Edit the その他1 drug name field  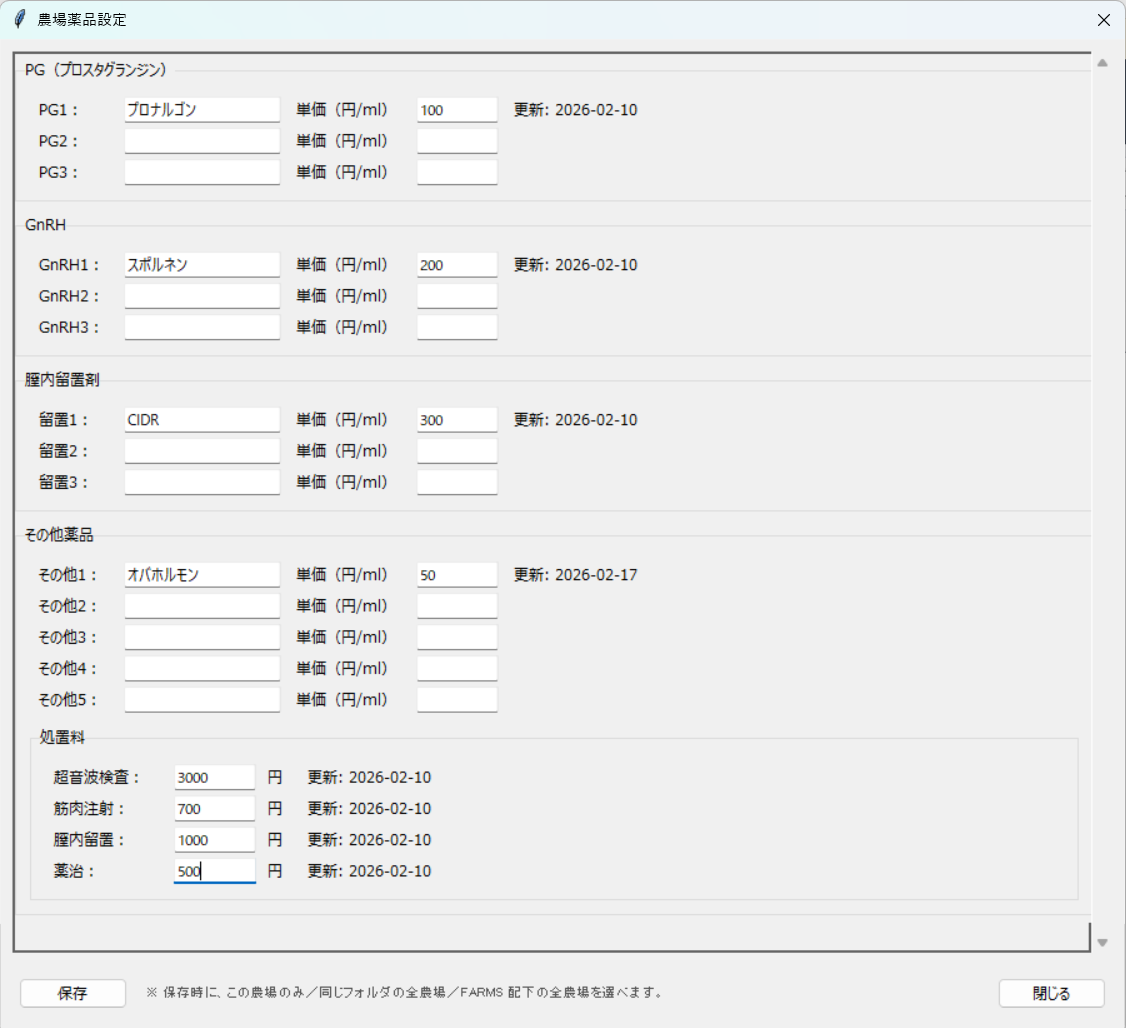(x=202, y=575)
